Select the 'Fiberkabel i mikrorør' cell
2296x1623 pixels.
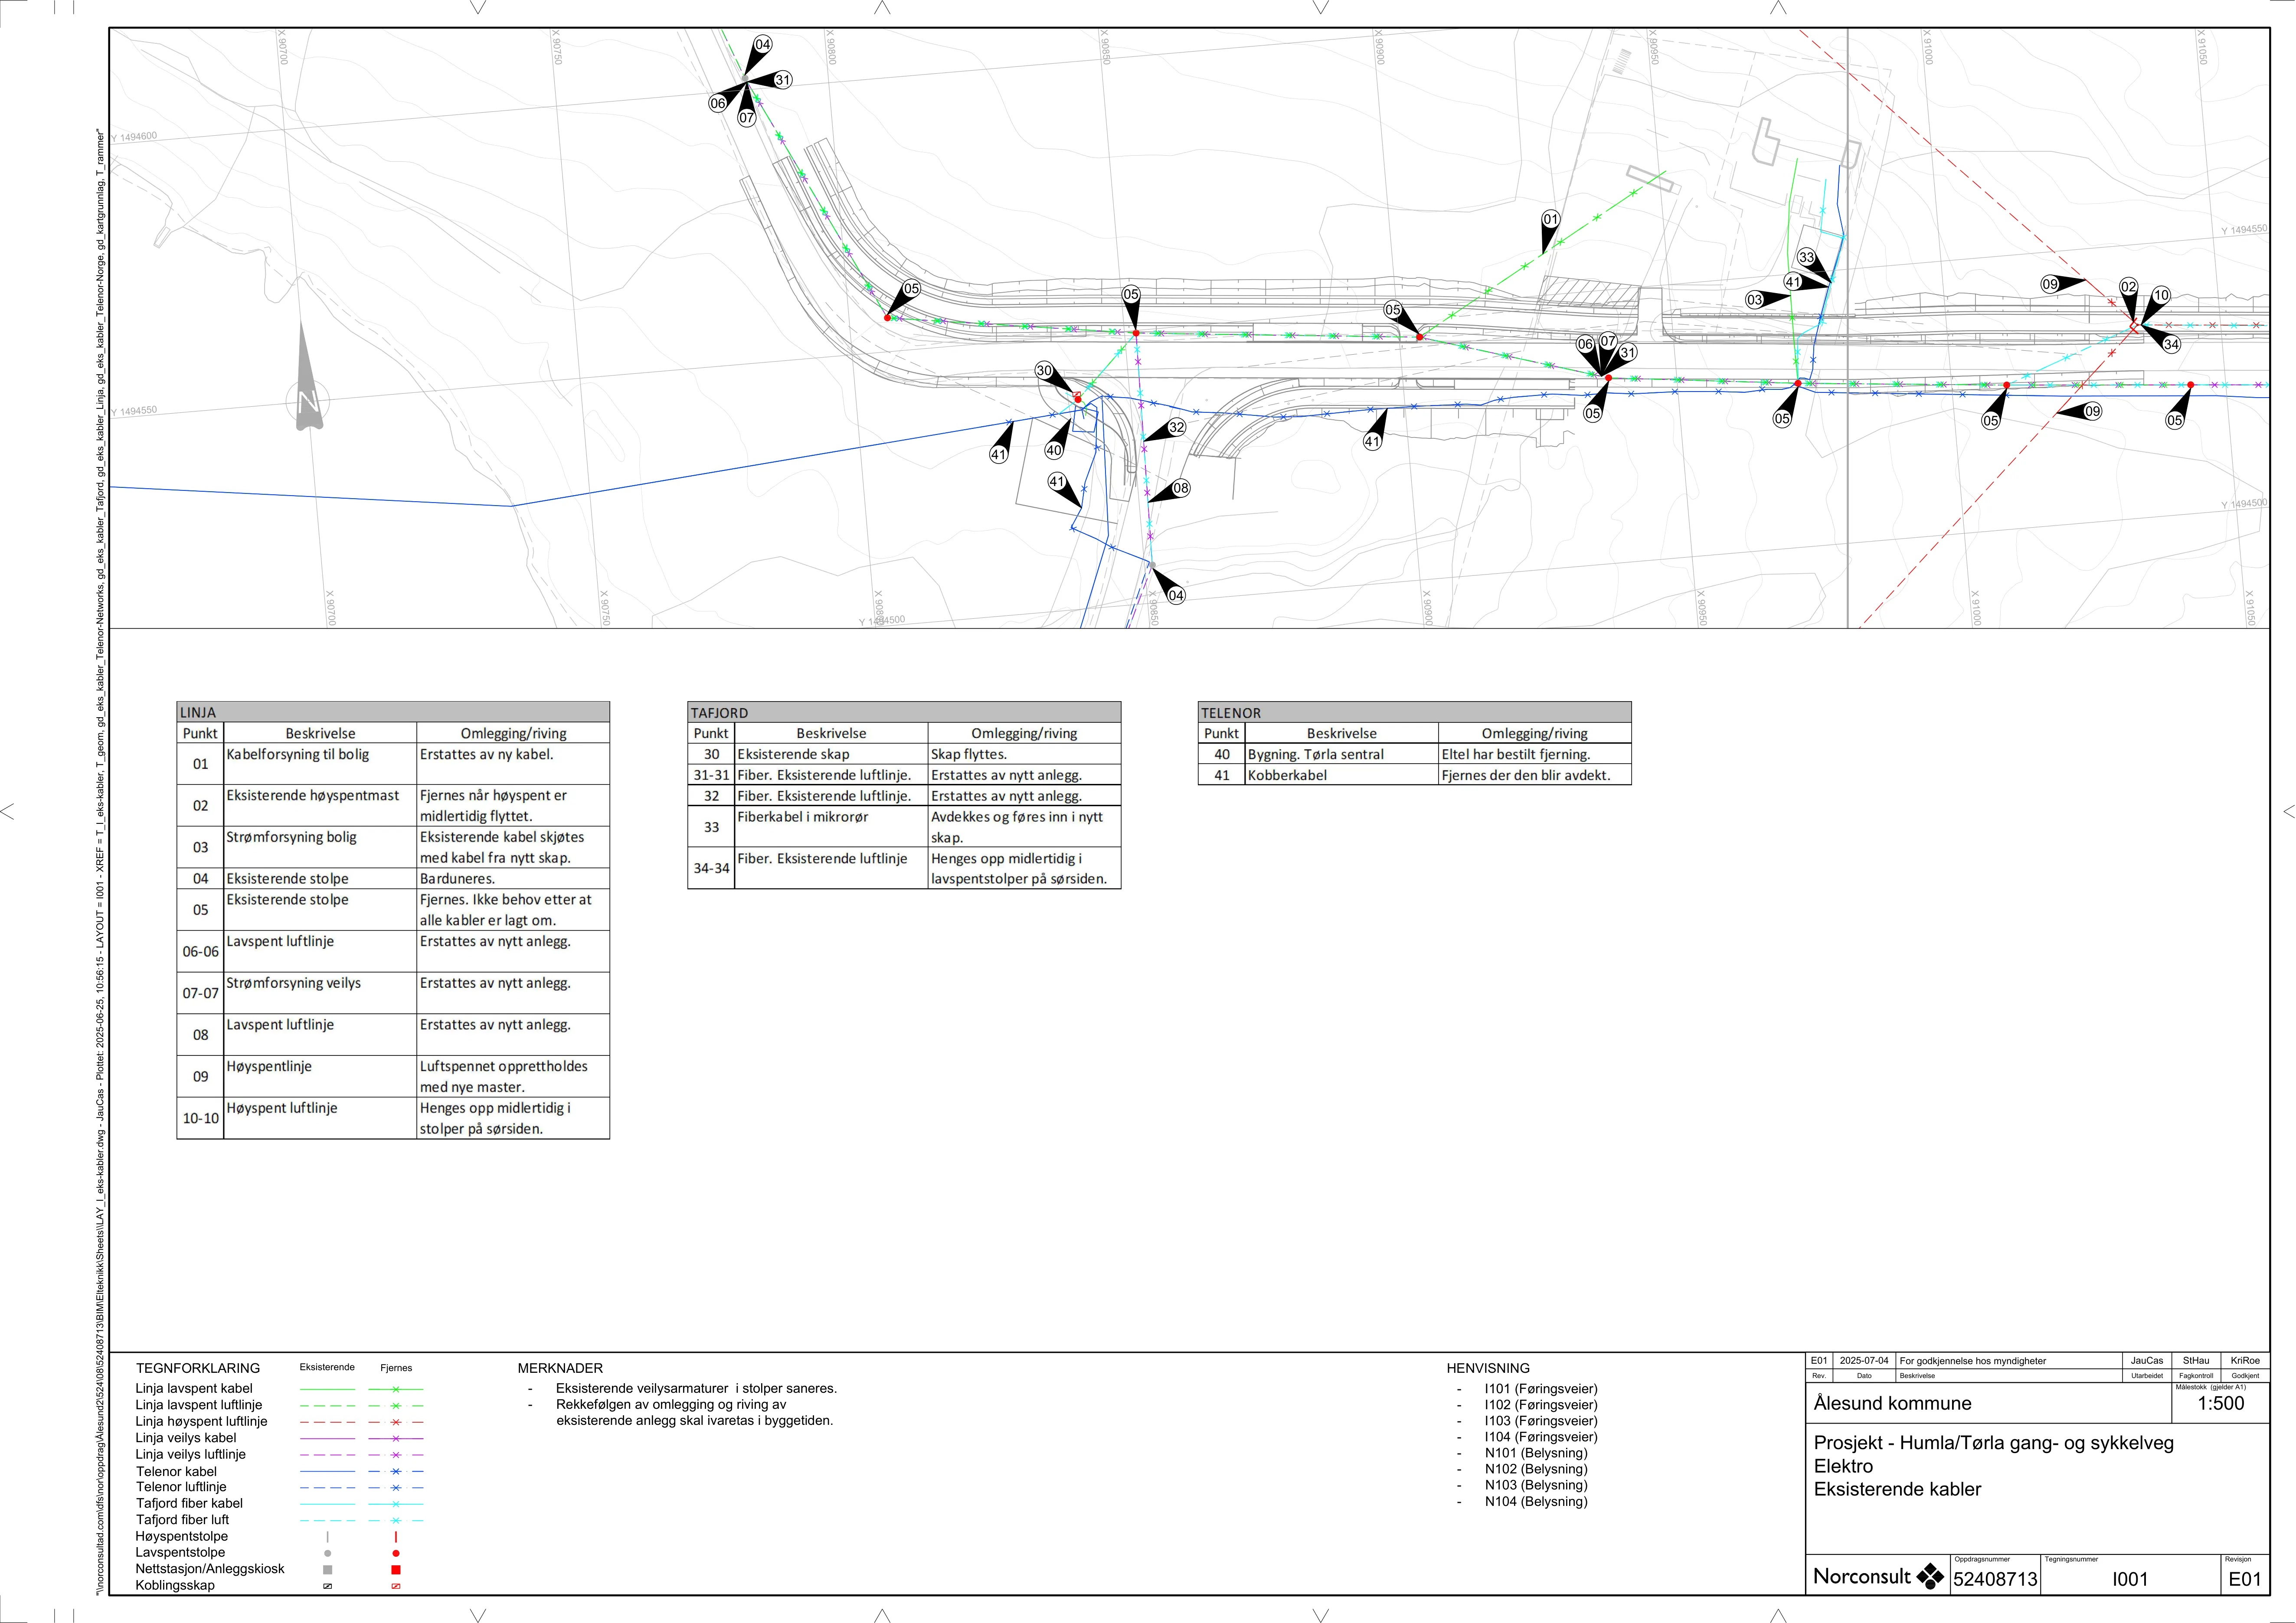click(x=831, y=827)
